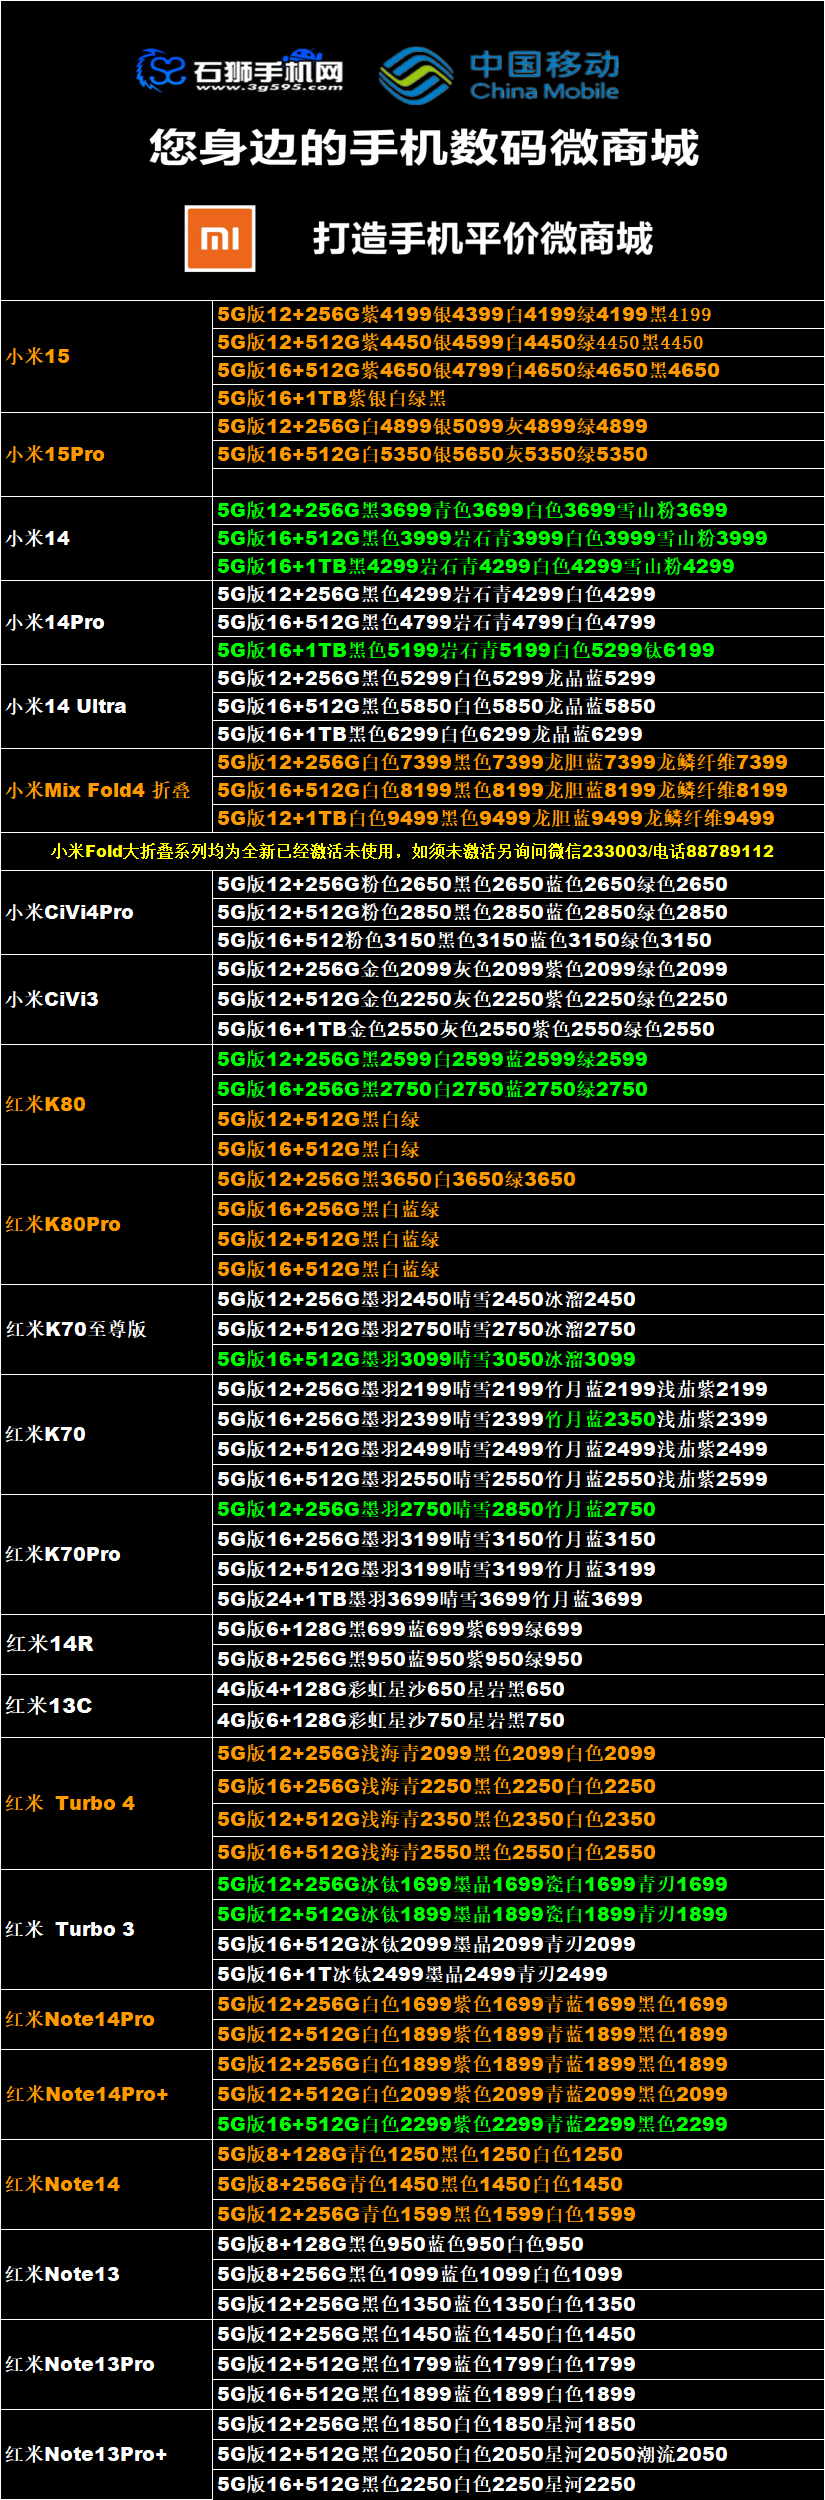Image resolution: width=825 pixels, height=2500 pixels.
Task: Select the row '5G版16+256G黑白蓝绿'
Action: [x=518, y=1209]
